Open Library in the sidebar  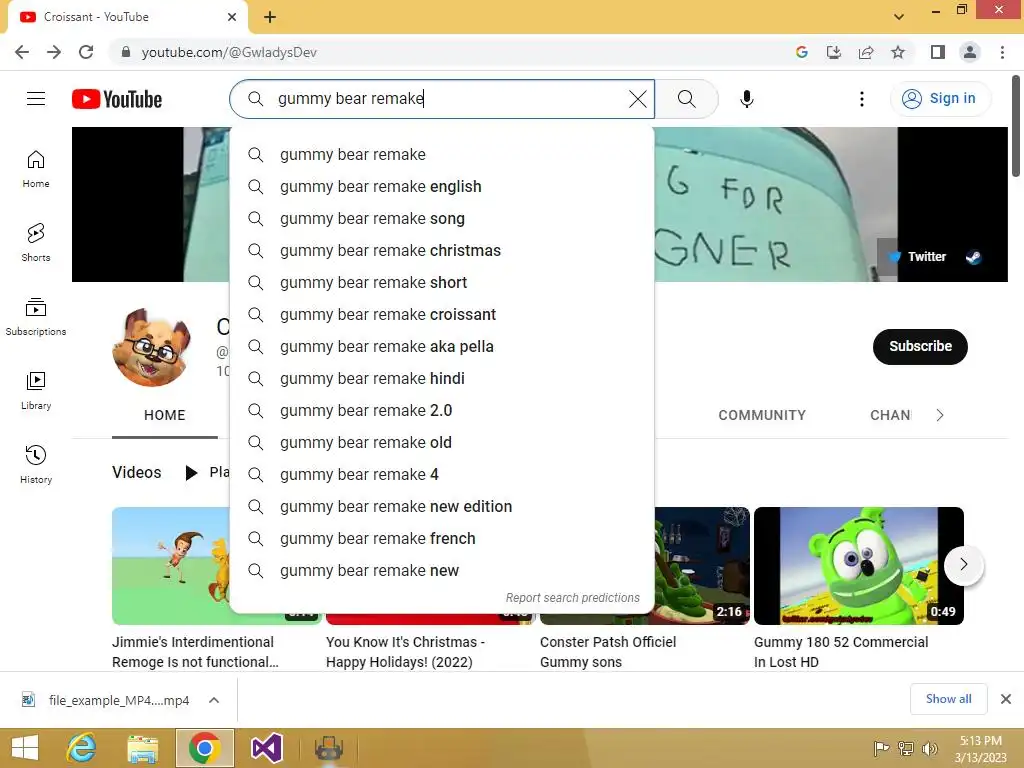click(x=36, y=391)
